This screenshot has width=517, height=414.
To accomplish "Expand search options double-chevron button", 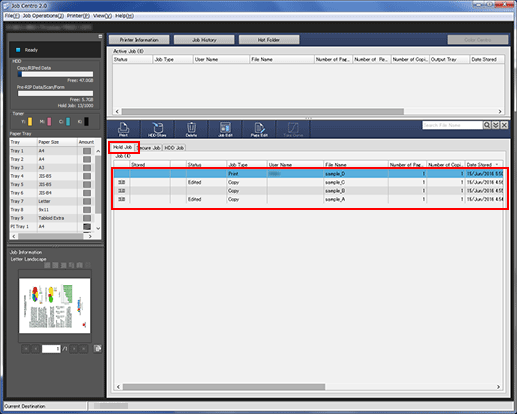I will point(496,125).
